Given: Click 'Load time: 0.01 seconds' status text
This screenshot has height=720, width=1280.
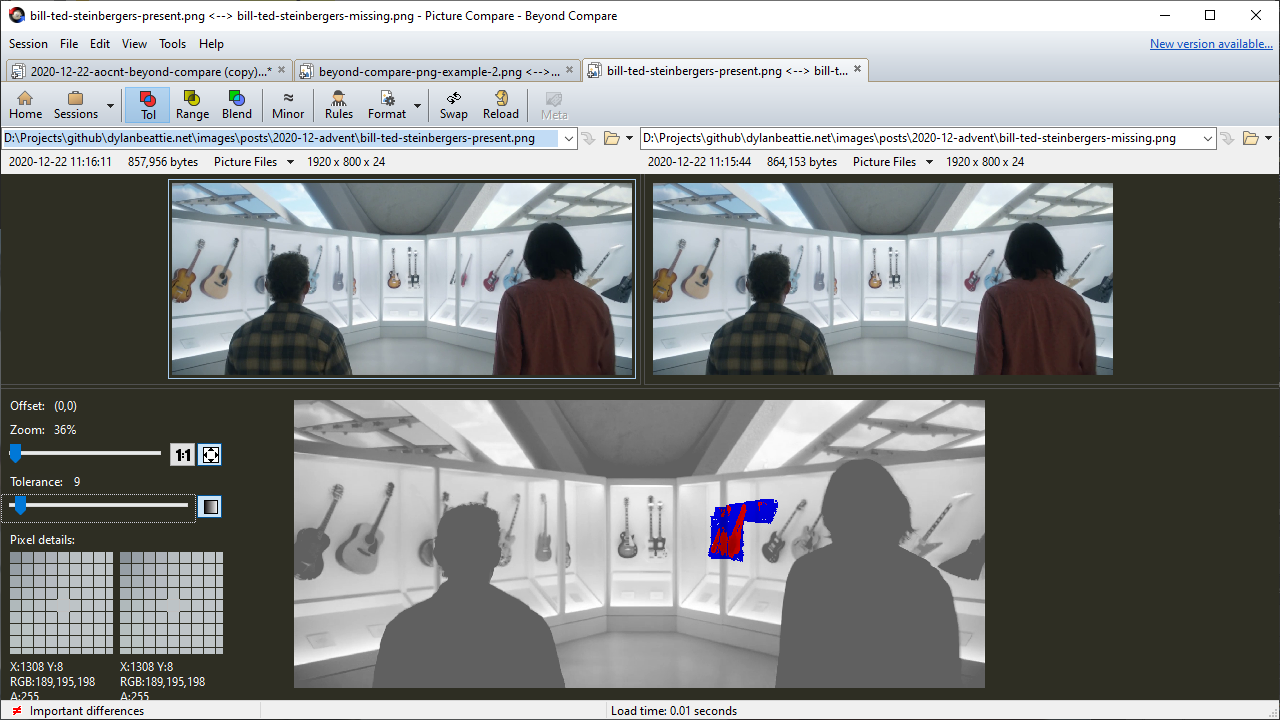Looking at the screenshot, I should coord(673,711).
